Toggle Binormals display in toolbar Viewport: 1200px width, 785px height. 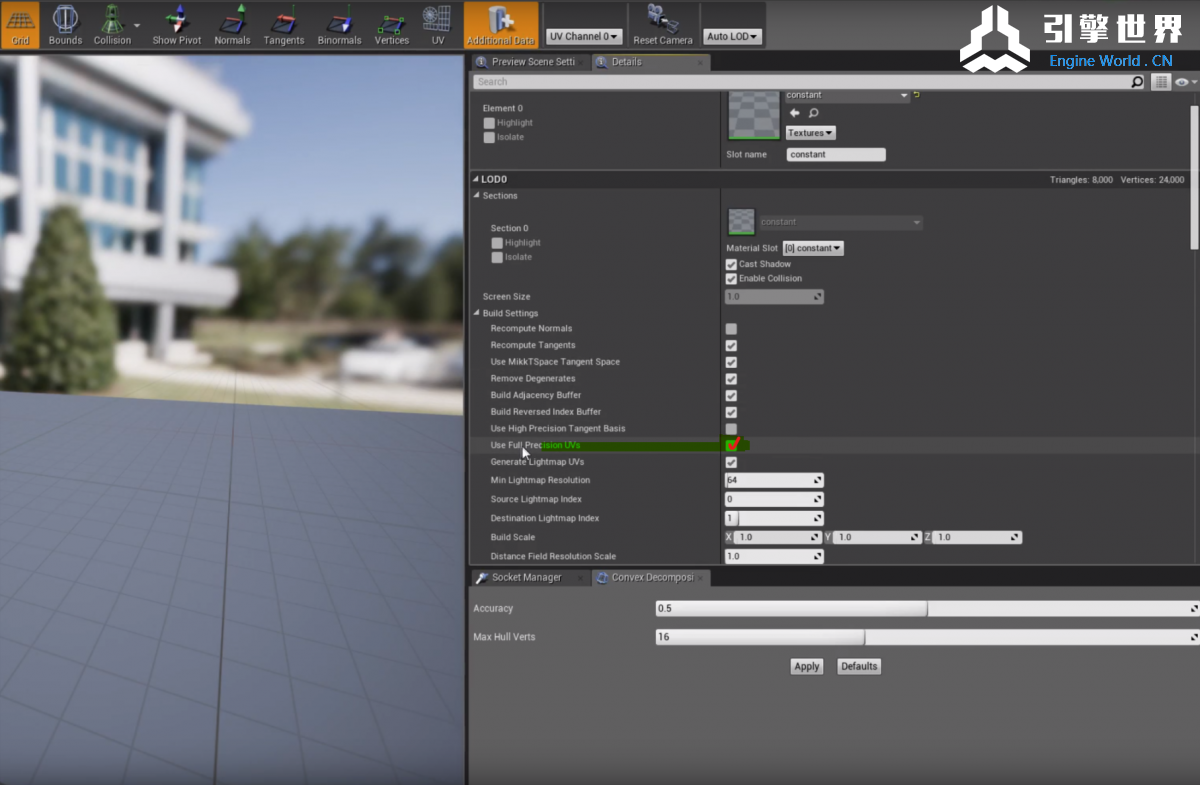[x=339, y=25]
